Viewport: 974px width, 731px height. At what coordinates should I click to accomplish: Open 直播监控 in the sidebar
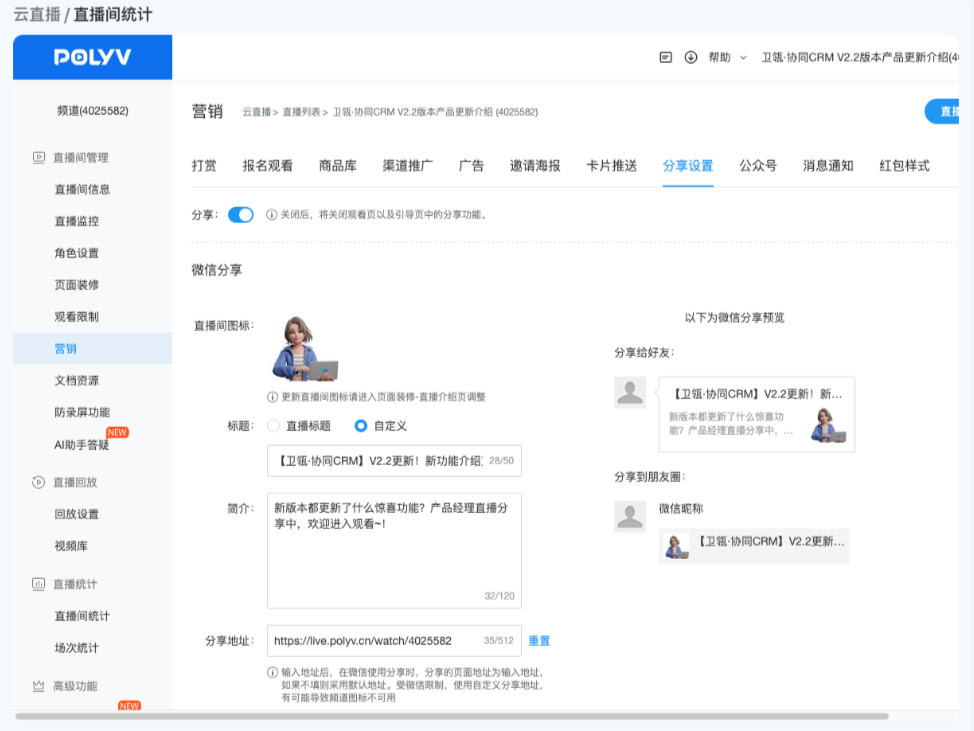point(76,221)
